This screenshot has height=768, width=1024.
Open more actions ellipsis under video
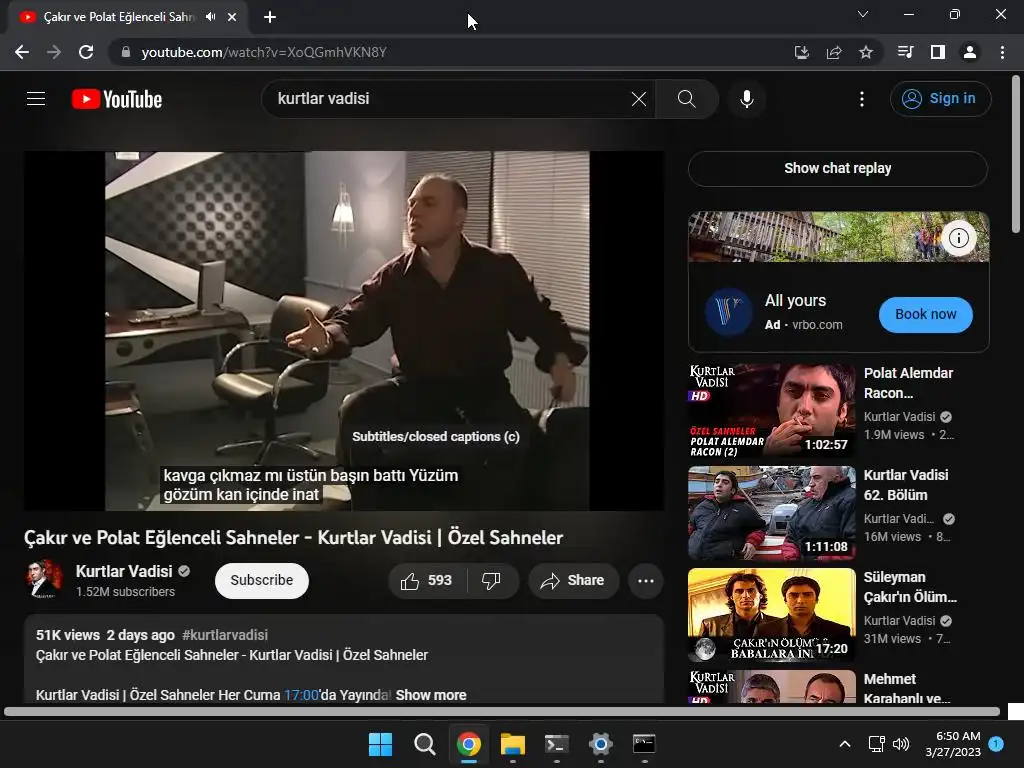(x=646, y=581)
